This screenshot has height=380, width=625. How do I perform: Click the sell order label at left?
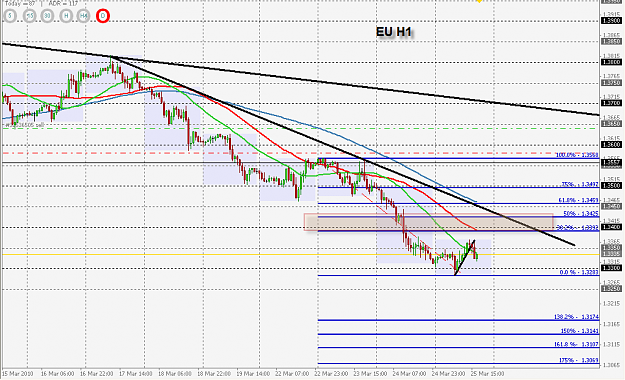click(24, 125)
